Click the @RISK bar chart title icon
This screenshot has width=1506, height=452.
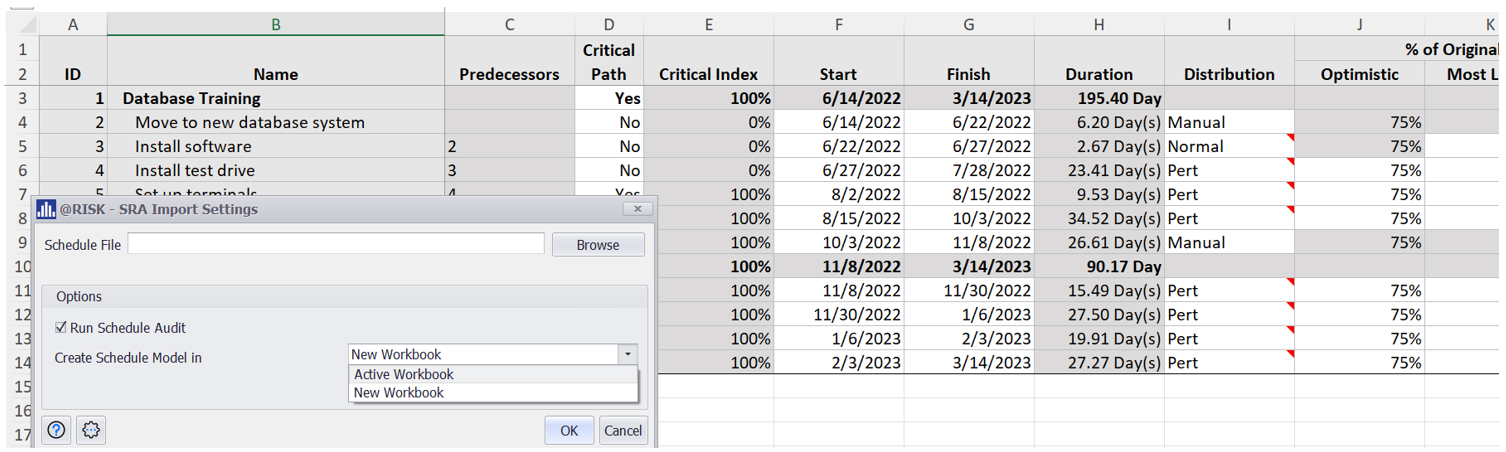(x=46, y=209)
